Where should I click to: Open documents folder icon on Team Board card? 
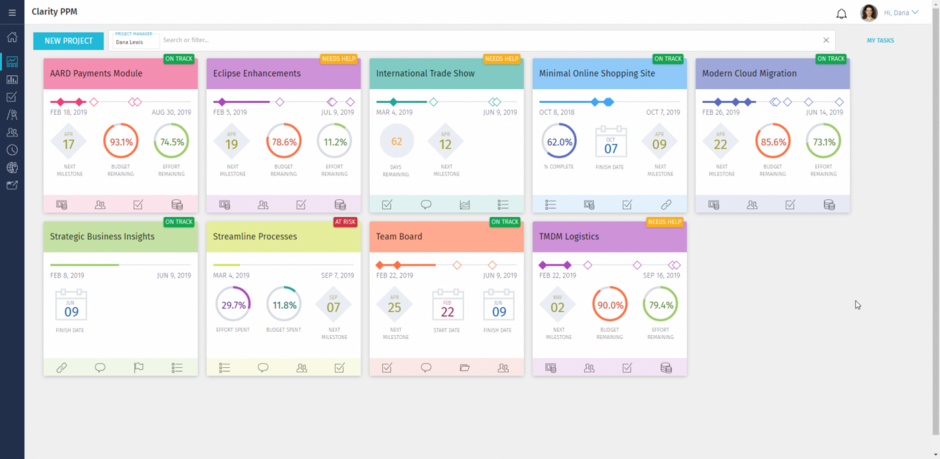point(464,368)
